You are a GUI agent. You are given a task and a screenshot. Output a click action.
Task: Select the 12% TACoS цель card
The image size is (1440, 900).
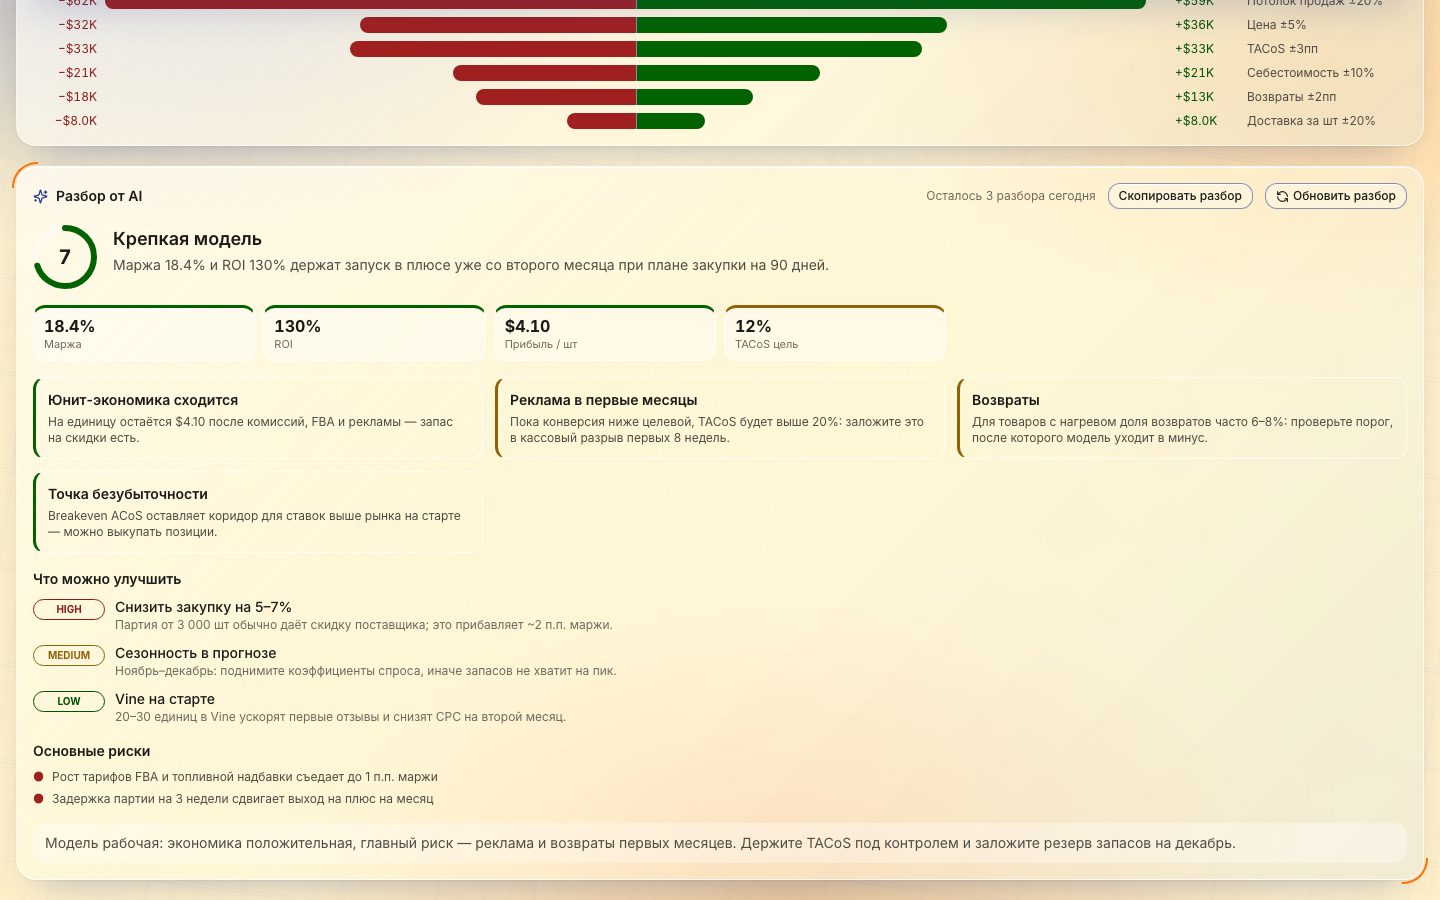[x=835, y=333]
